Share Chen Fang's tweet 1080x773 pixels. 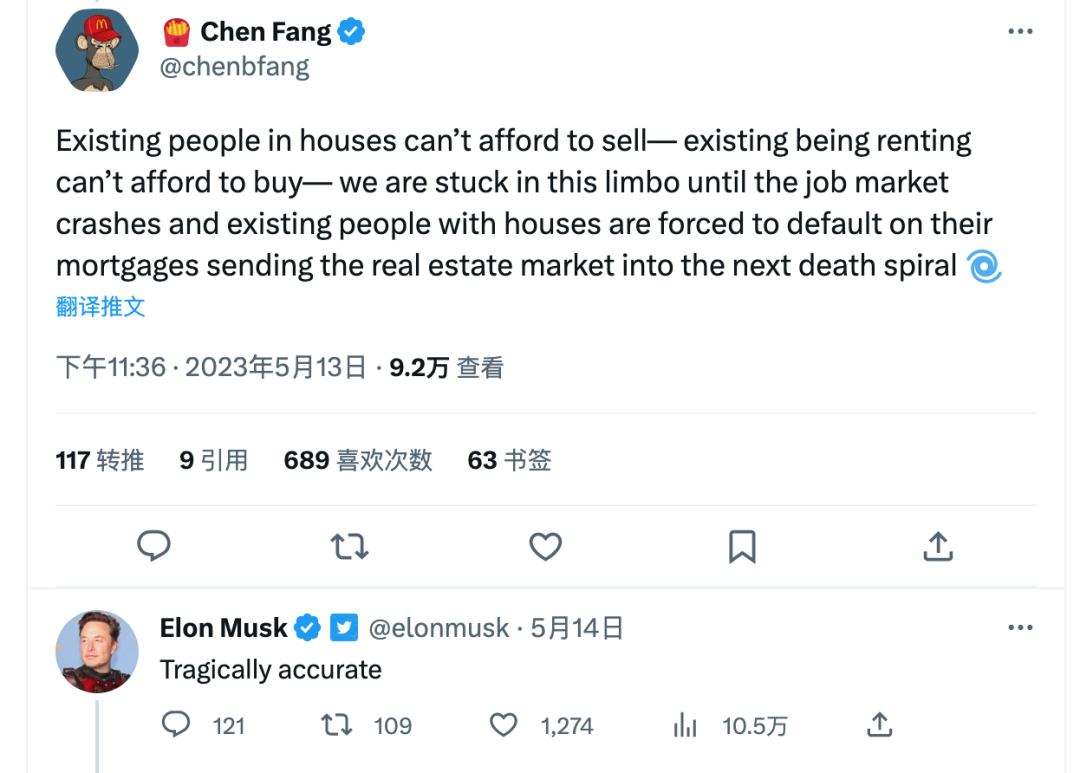click(937, 546)
